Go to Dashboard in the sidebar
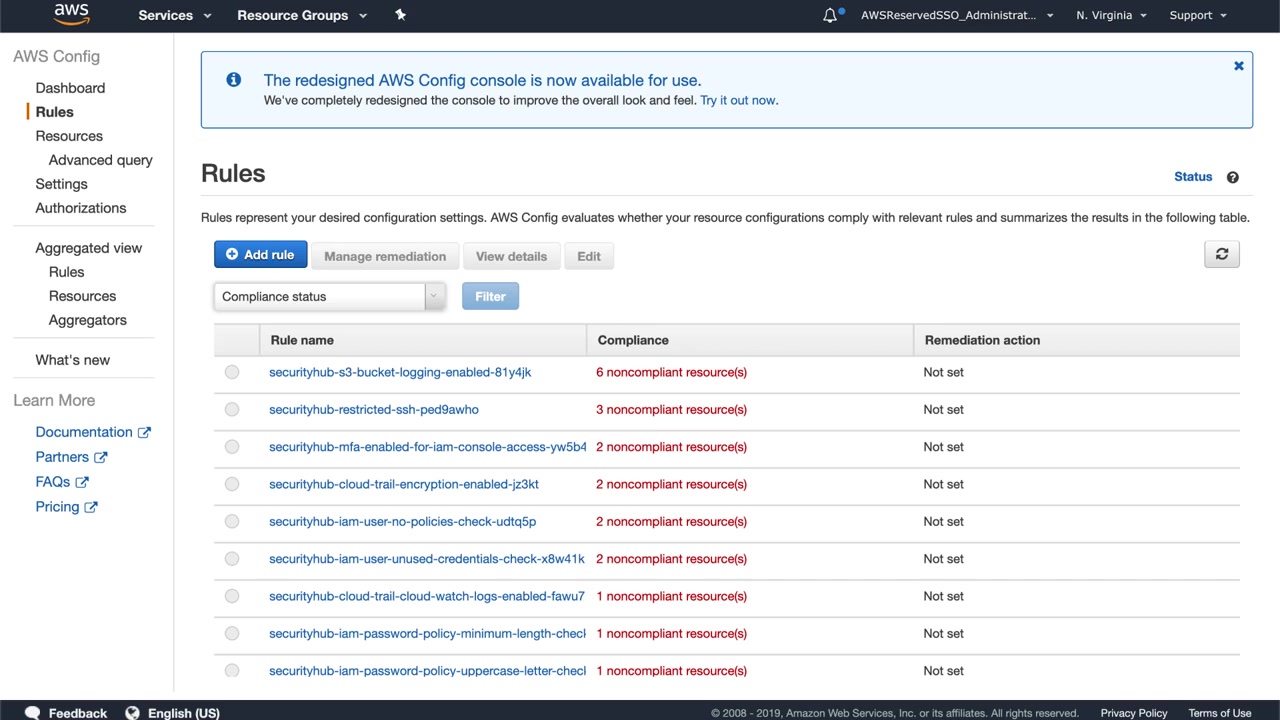1280x720 pixels. point(70,88)
